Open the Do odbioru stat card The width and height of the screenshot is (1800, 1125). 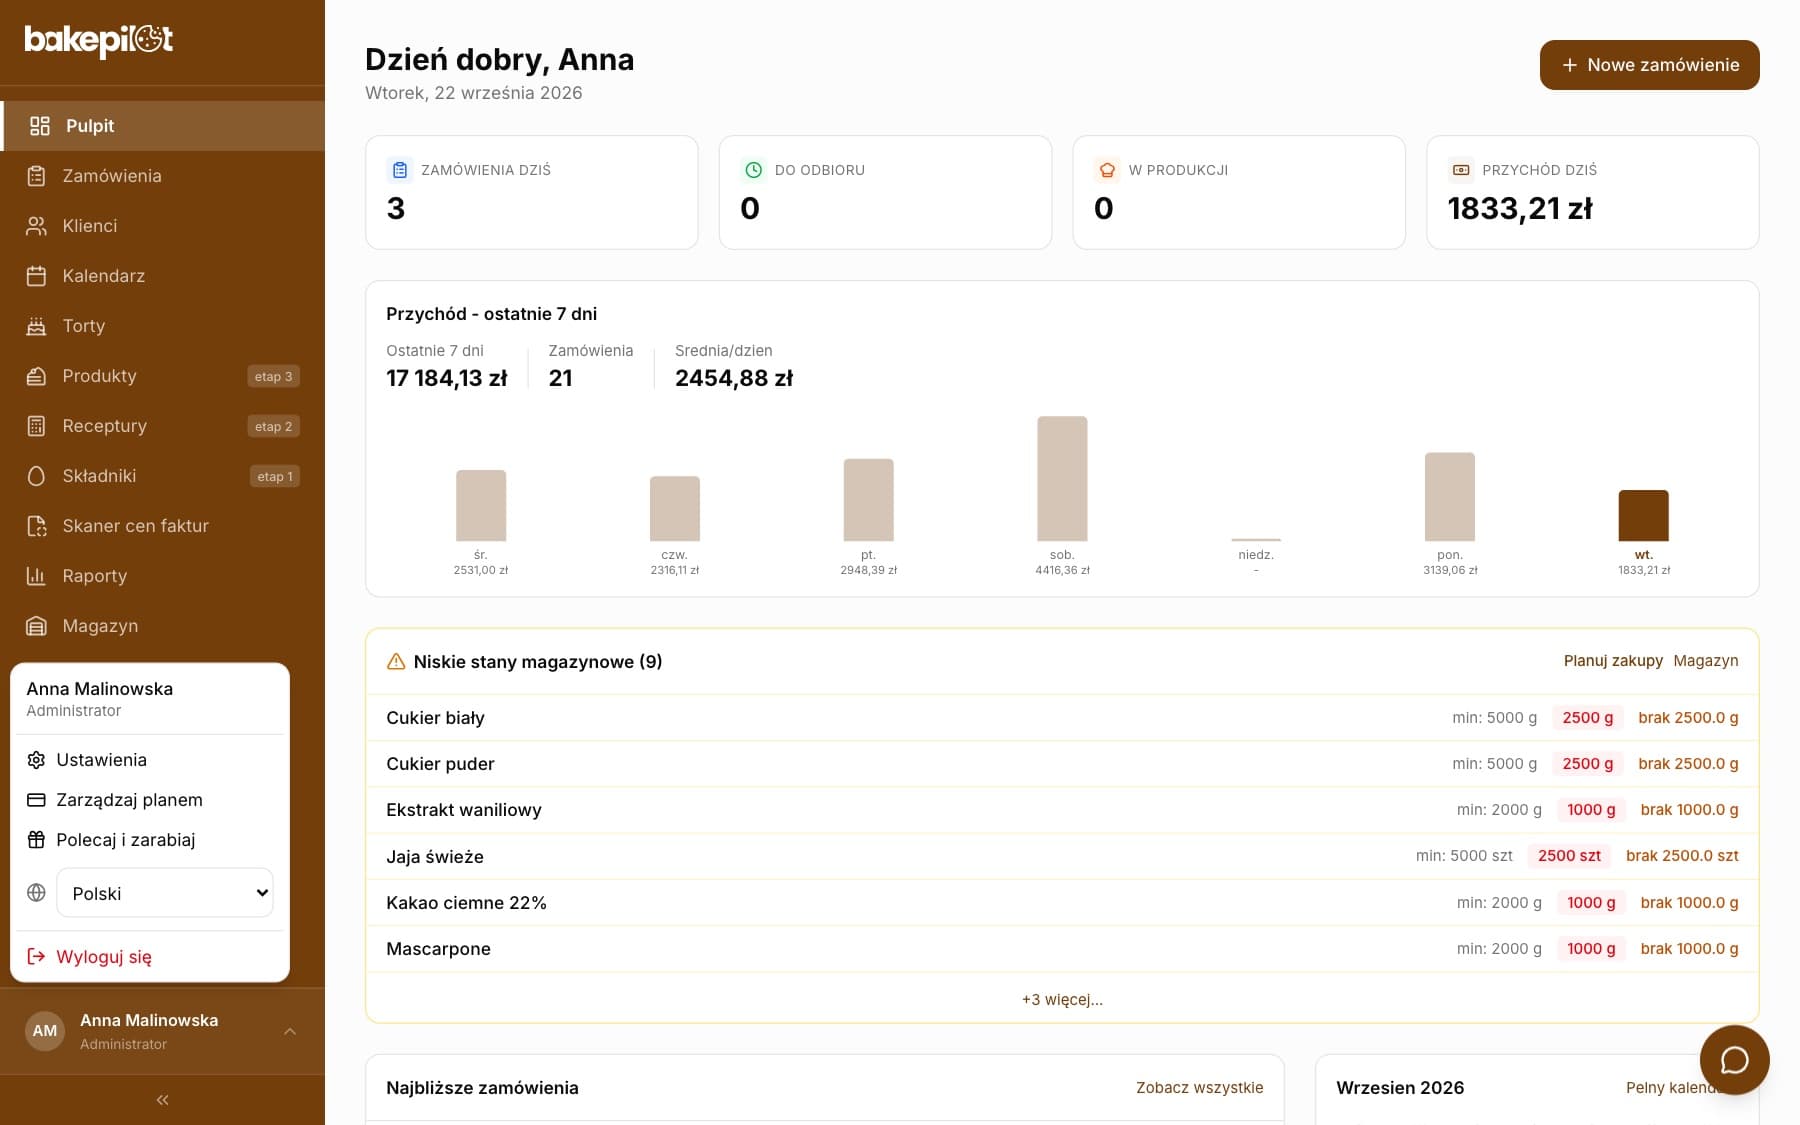[885, 192]
